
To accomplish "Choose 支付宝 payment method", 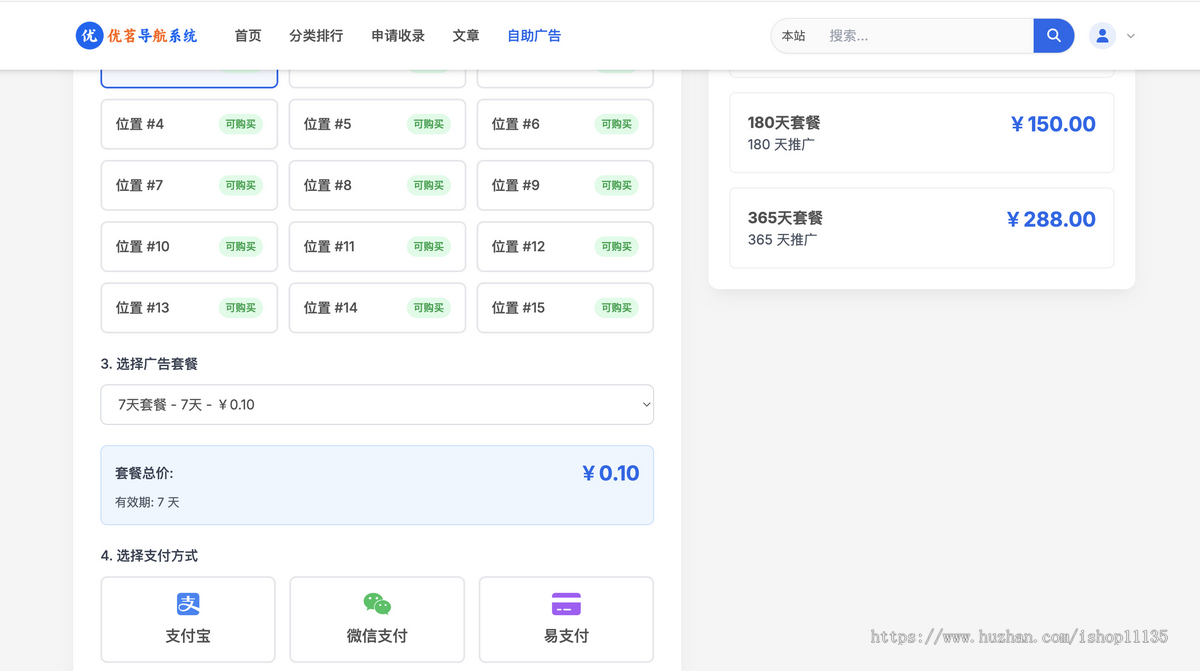I will (x=188, y=619).
